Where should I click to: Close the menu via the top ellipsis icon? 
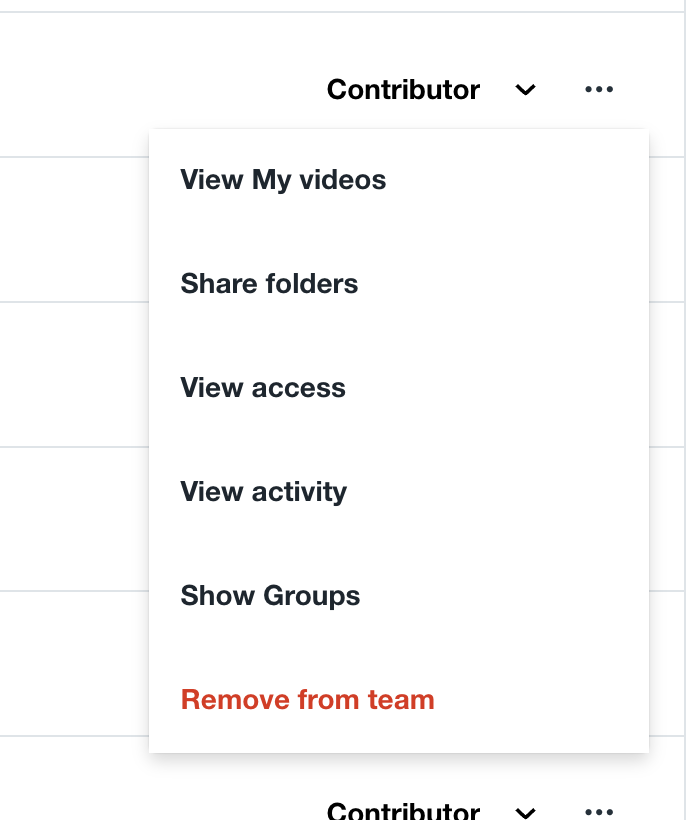click(x=599, y=90)
